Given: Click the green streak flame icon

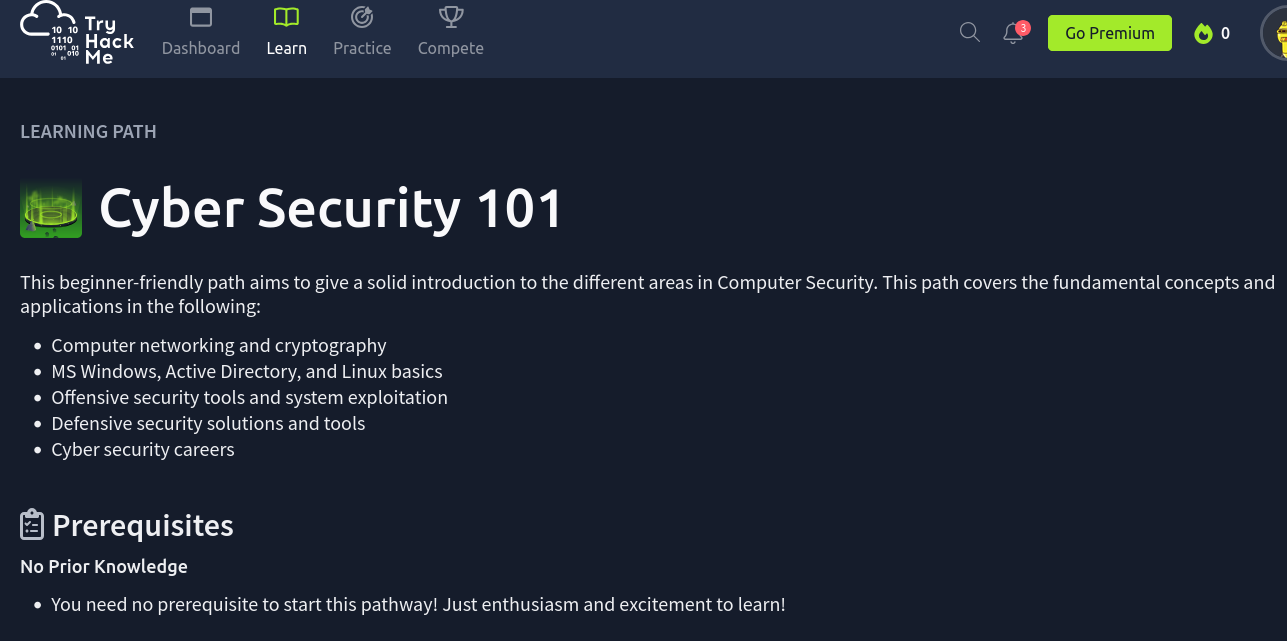Looking at the screenshot, I should (x=1203, y=34).
